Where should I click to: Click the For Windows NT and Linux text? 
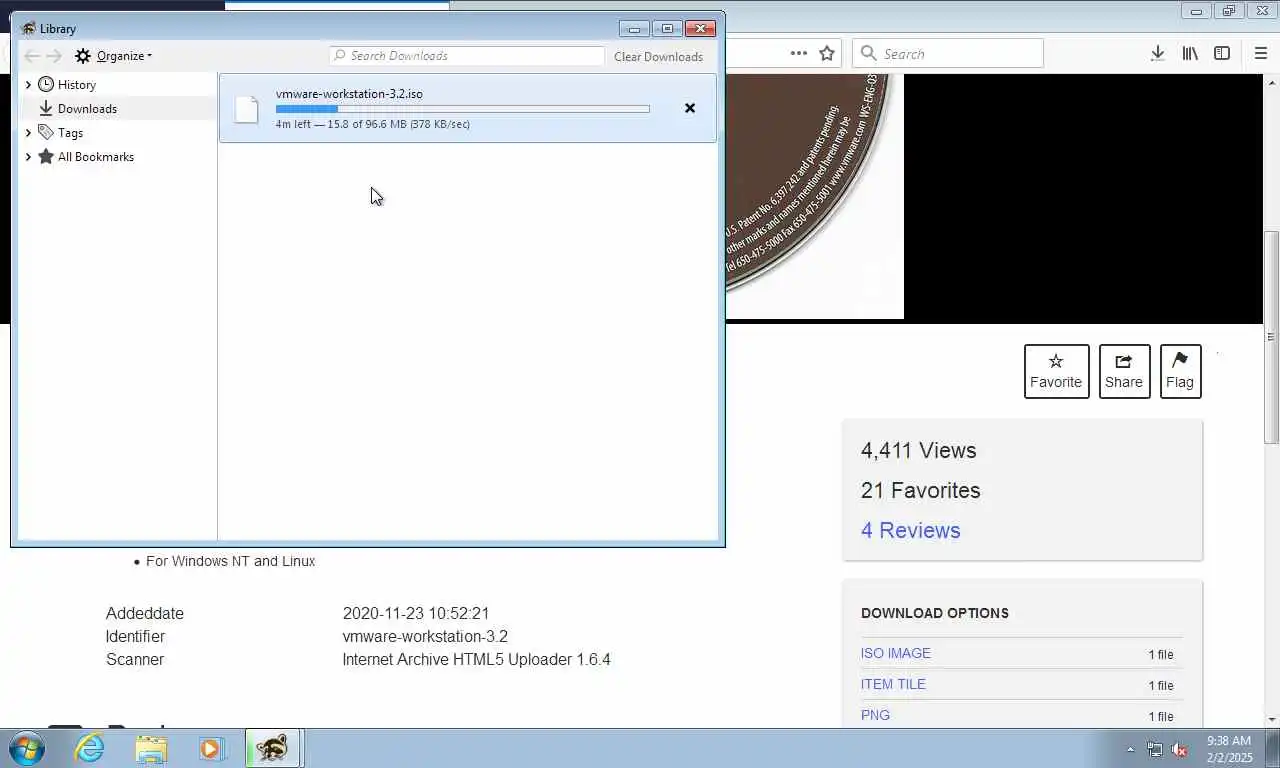pyautogui.click(x=230, y=561)
